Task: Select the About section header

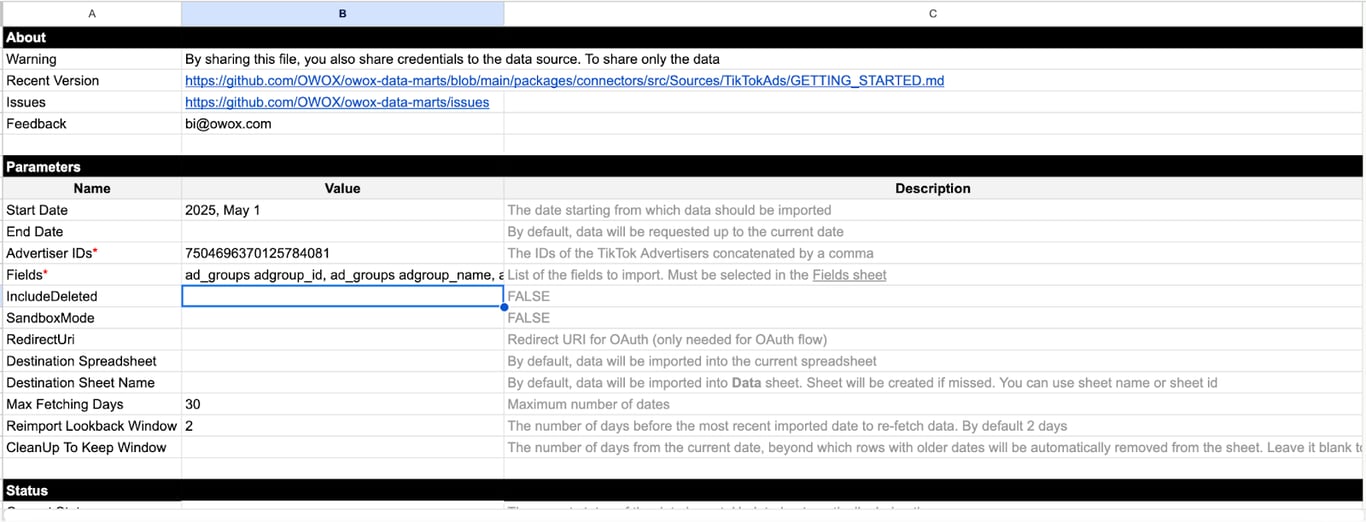Action: pos(683,37)
